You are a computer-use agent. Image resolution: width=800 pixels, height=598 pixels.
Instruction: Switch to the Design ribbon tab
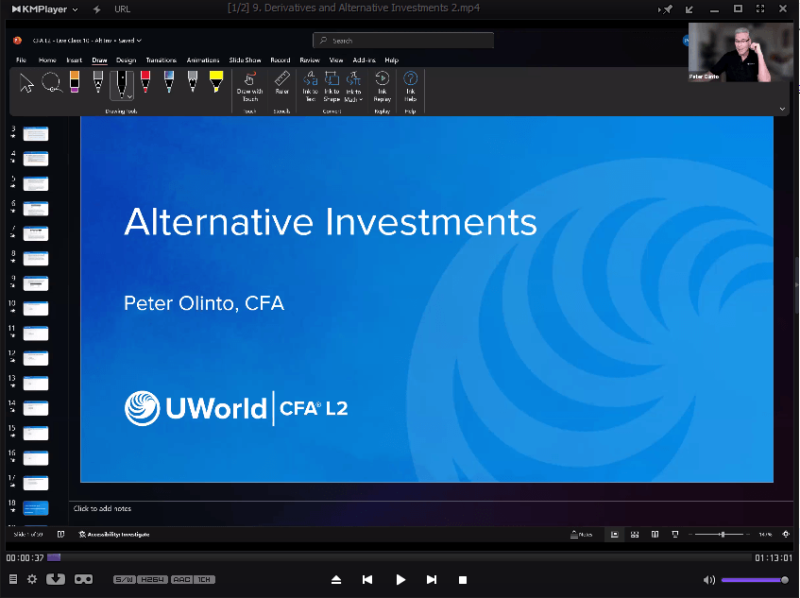pyautogui.click(x=126, y=60)
